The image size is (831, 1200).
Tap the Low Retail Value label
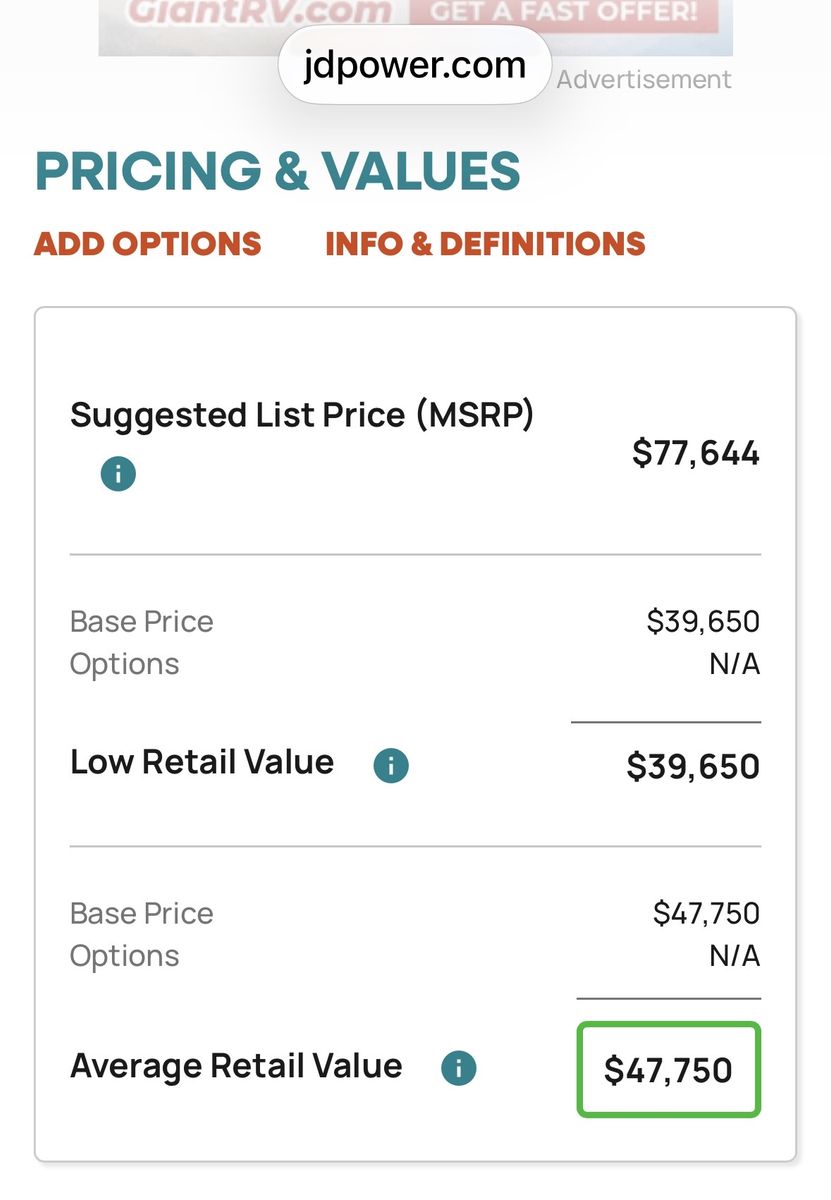tap(202, 762)
